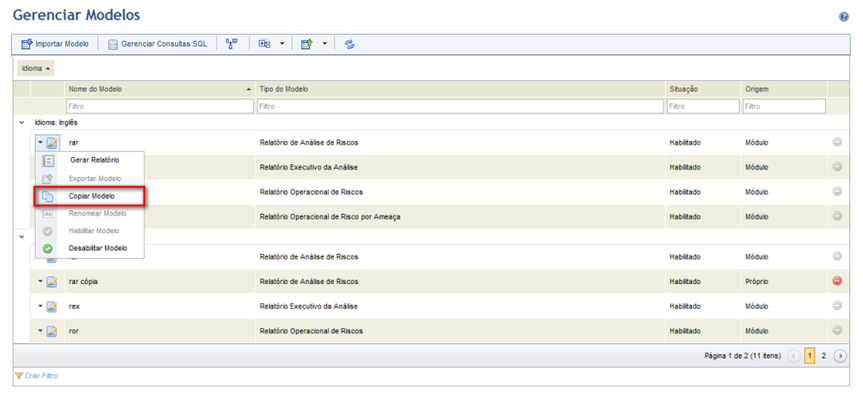This screenshot has height=393, width=863.
Task: Open the help icon beside Gerenciar Modelos
Action: pyautogui.click(x=843, y=17)
